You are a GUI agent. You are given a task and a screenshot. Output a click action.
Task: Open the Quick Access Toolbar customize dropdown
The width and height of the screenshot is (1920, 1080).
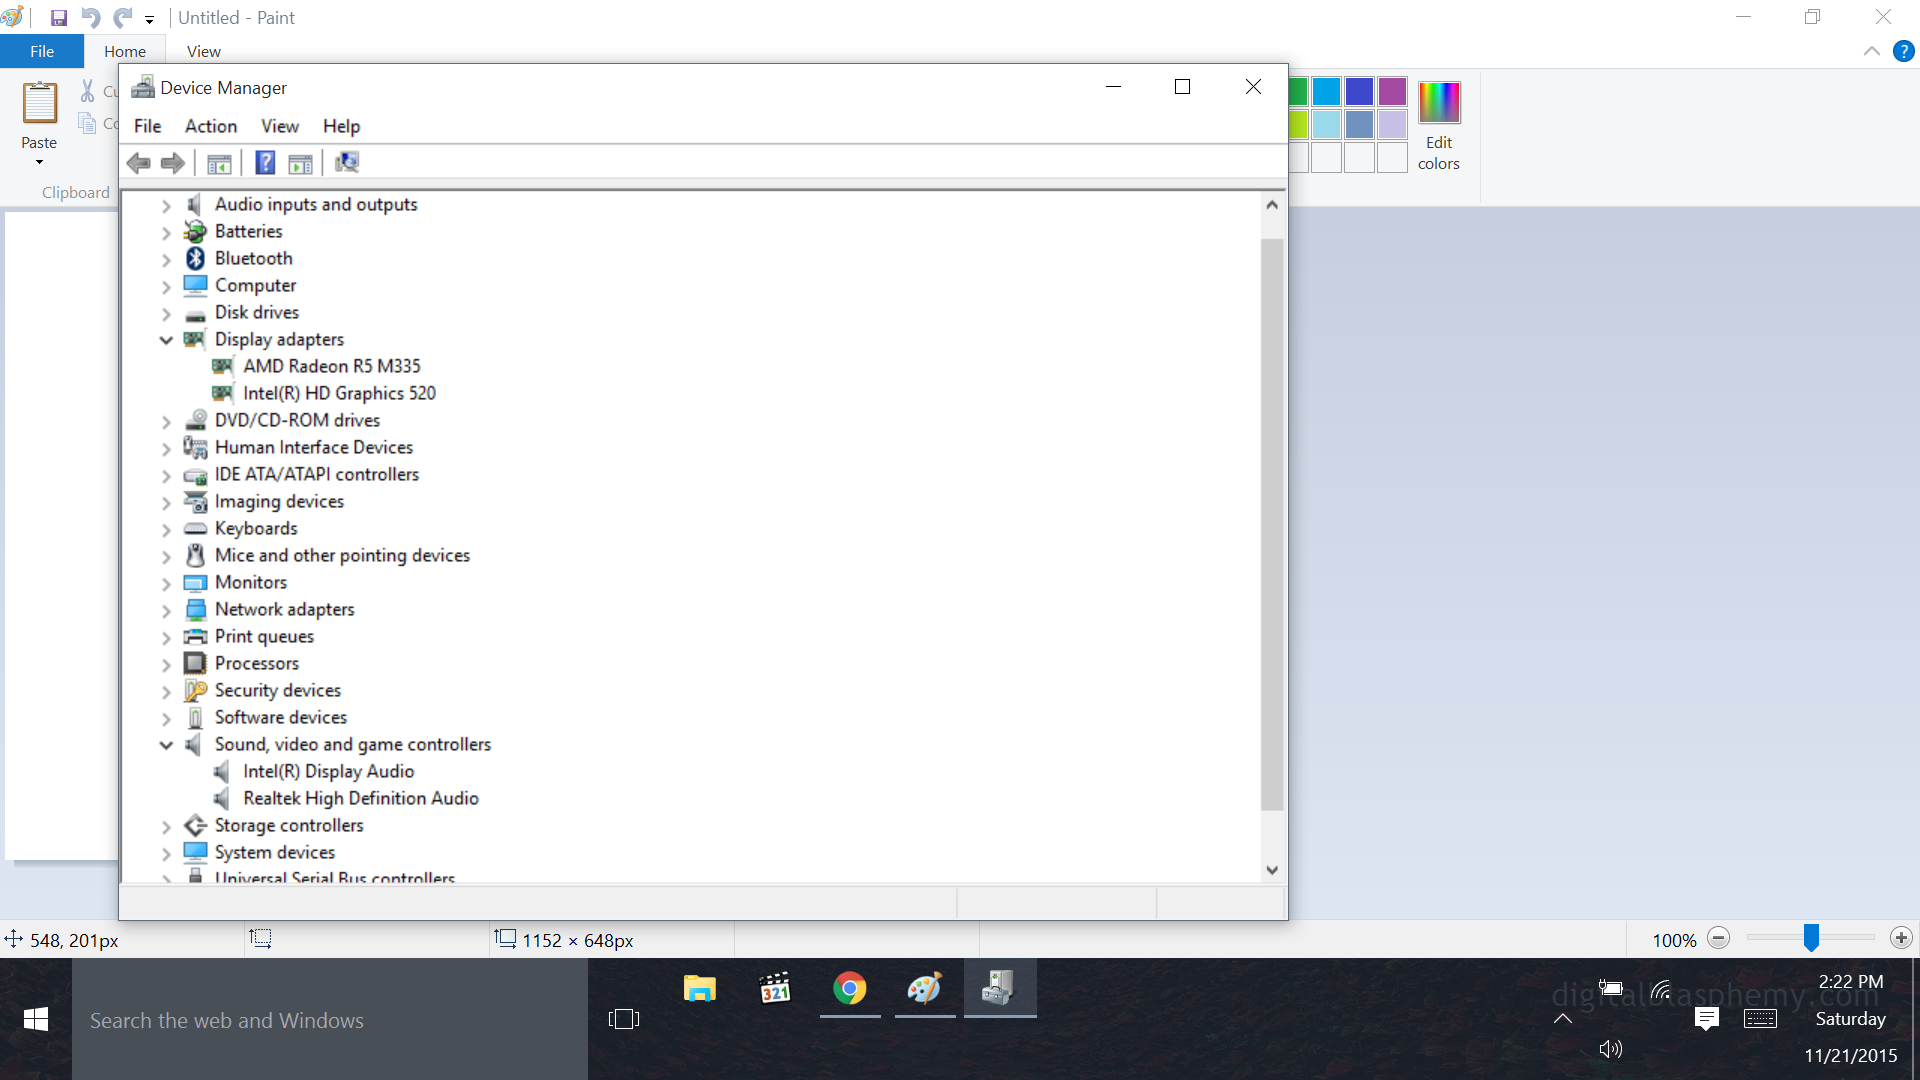coord(149,19)
